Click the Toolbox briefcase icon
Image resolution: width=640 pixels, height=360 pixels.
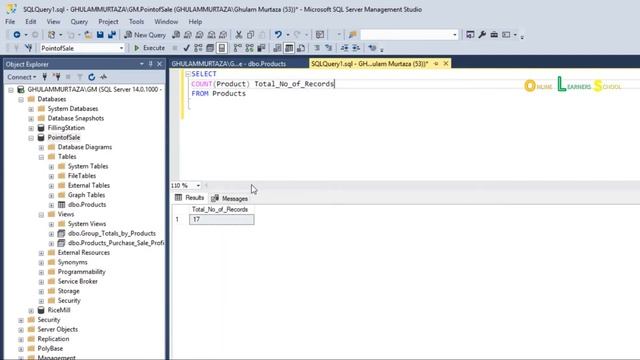tap(494, 35)
